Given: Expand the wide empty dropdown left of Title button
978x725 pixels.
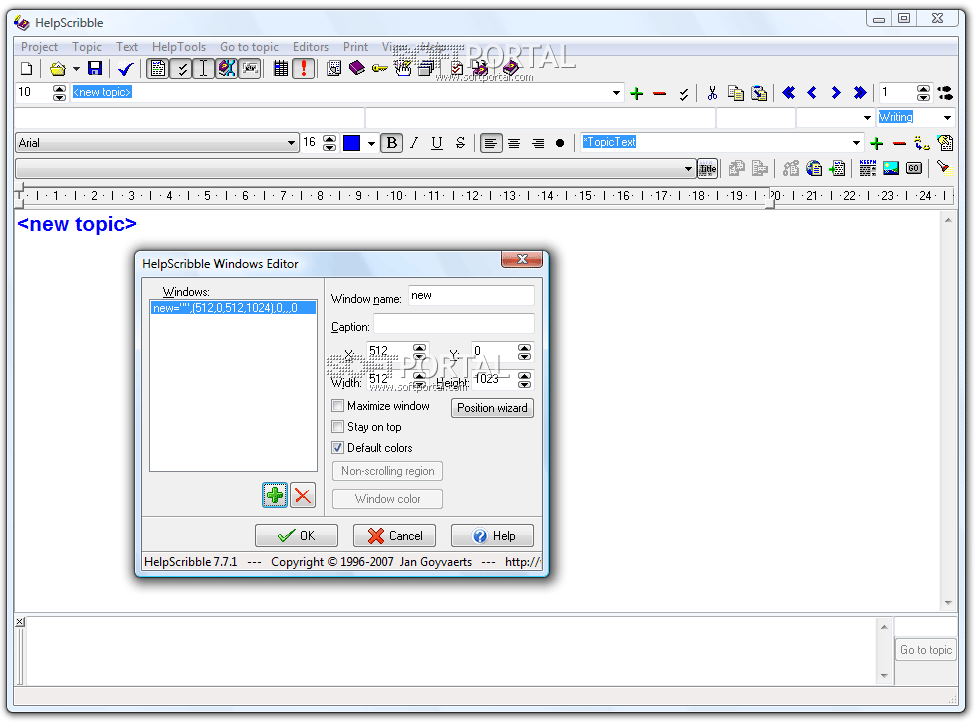Looking at the screenshot, I should pos(688,168).
